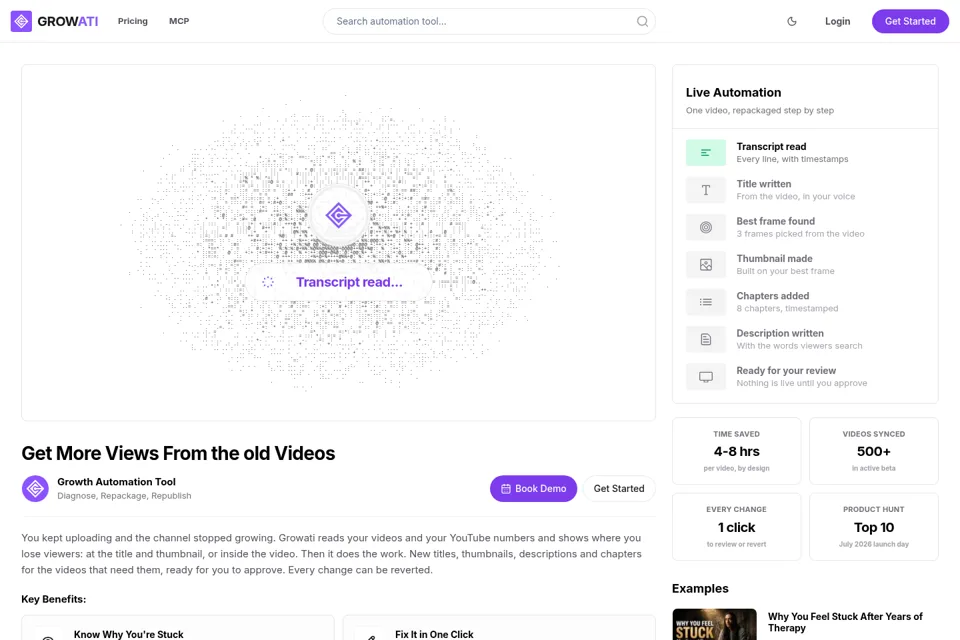The width and height of the screenshot is (960, 640).
Task: Open the Login link
Action: [837, 21]
